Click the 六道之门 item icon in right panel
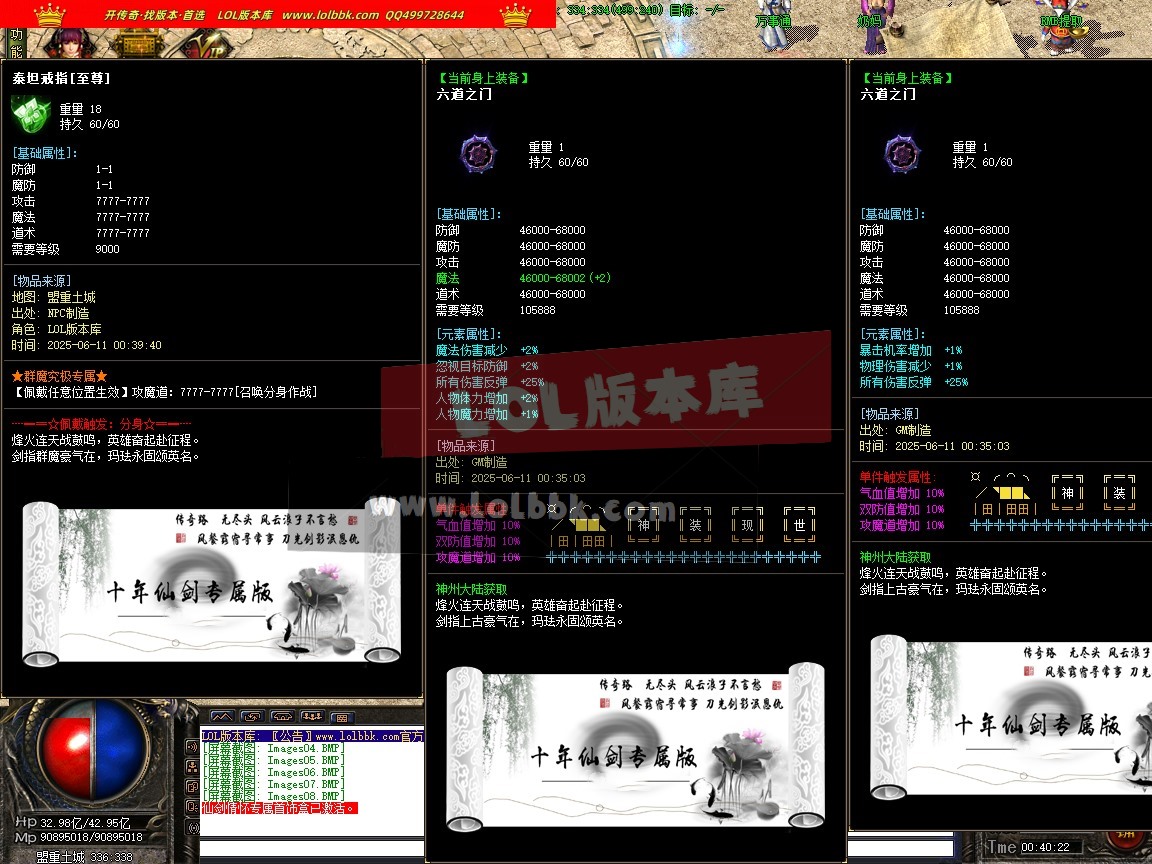The height and width of the screenshot is (864, 1152). click(x=902, y=154)
